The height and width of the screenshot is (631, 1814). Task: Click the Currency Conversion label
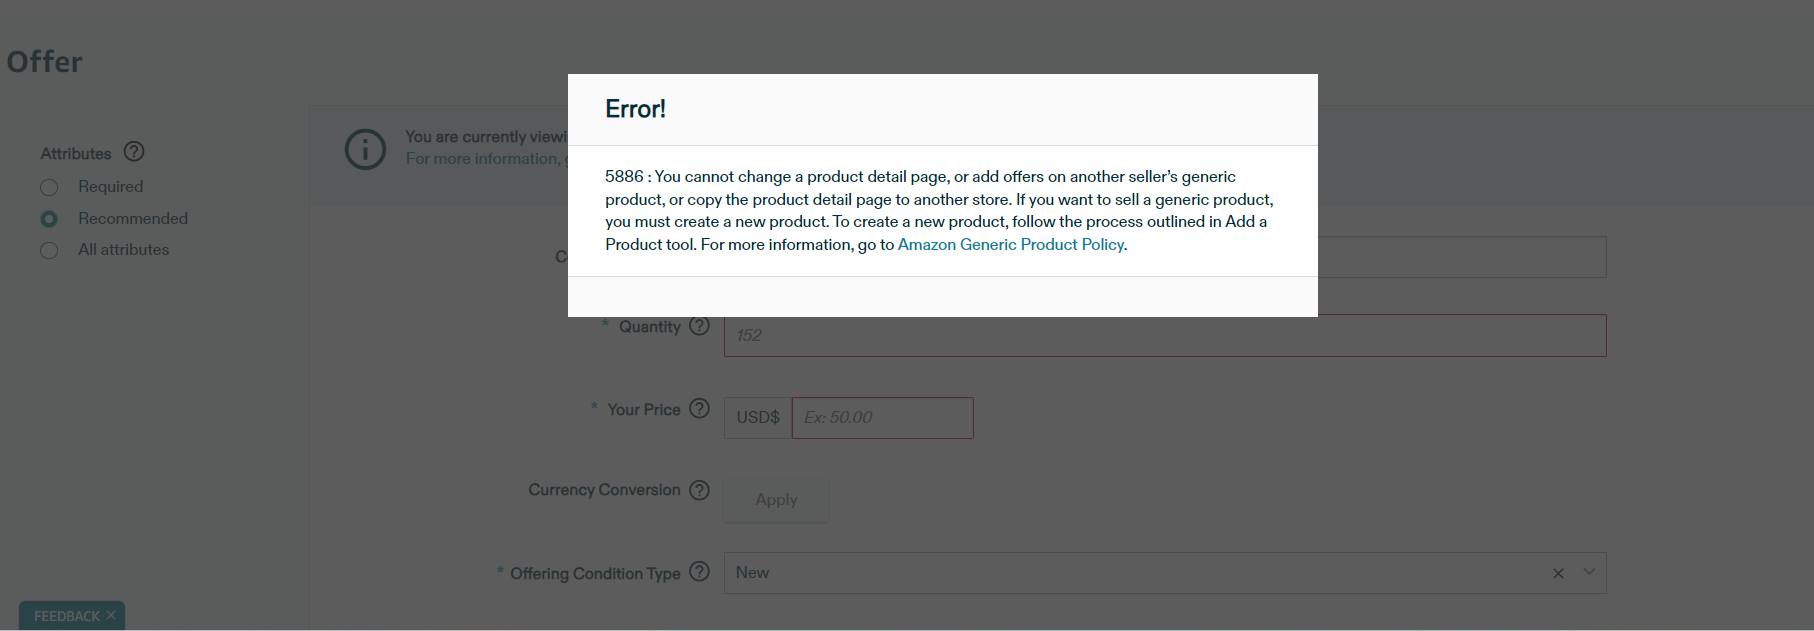point(604,490)
